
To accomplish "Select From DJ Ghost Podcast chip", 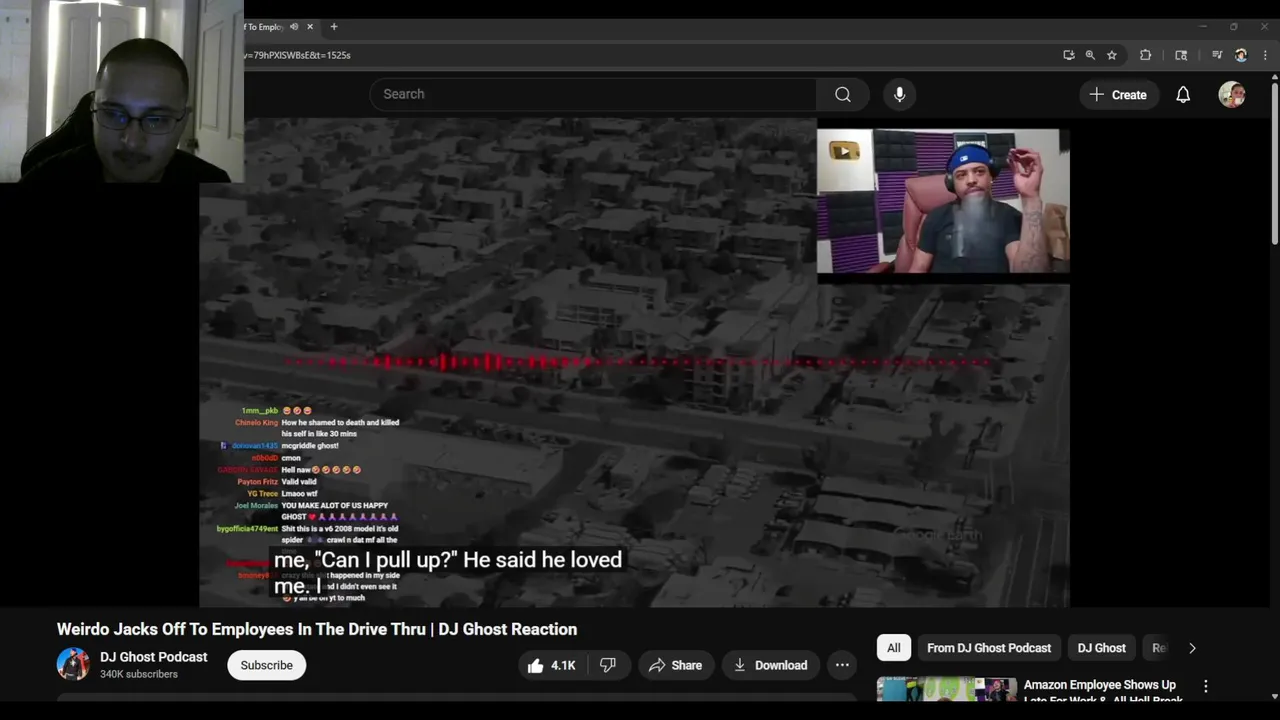I will click(x=989, y=648).
